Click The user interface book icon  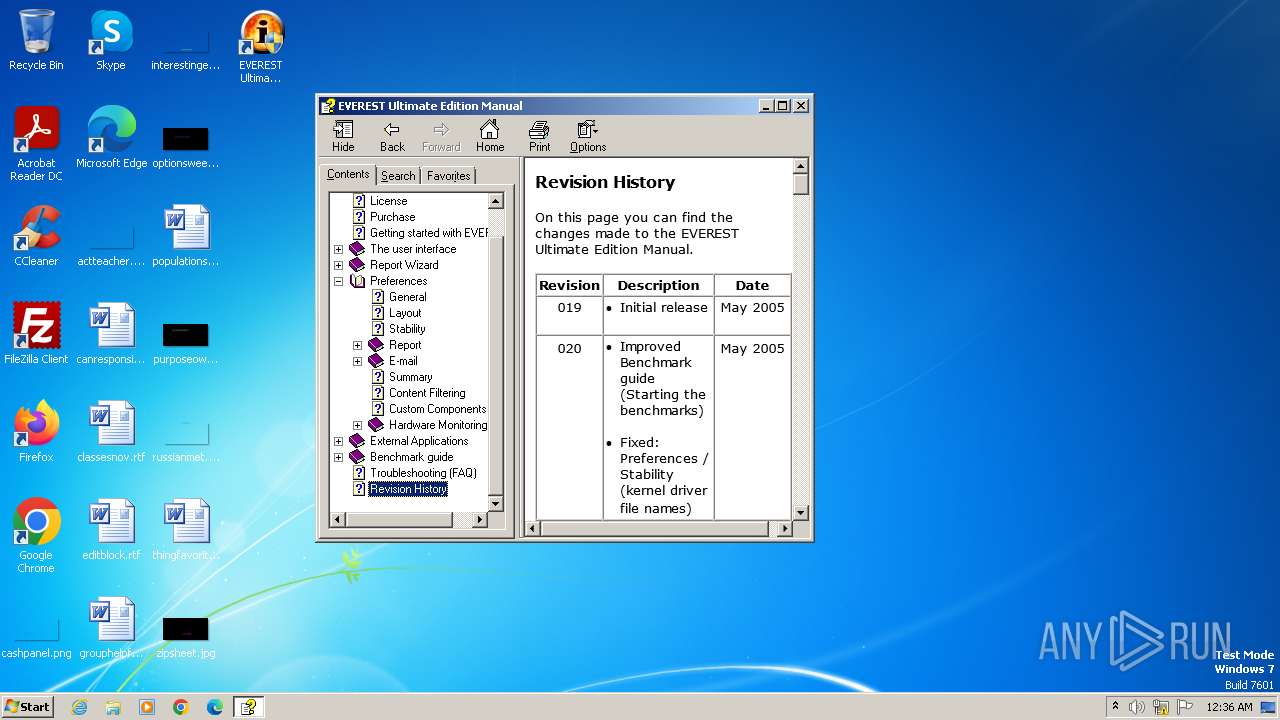(357, 249)
